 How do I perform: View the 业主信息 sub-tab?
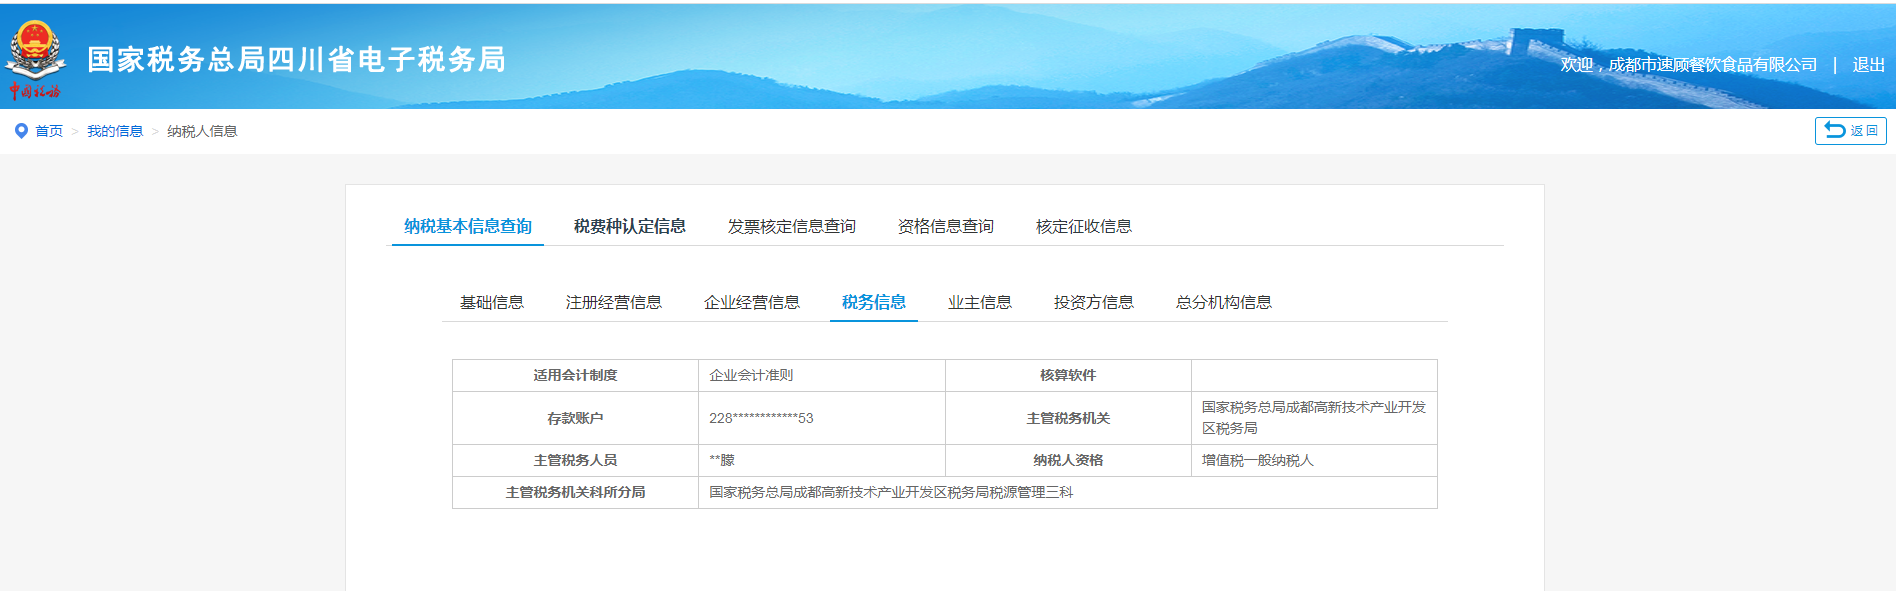click(x=980, y=302)
